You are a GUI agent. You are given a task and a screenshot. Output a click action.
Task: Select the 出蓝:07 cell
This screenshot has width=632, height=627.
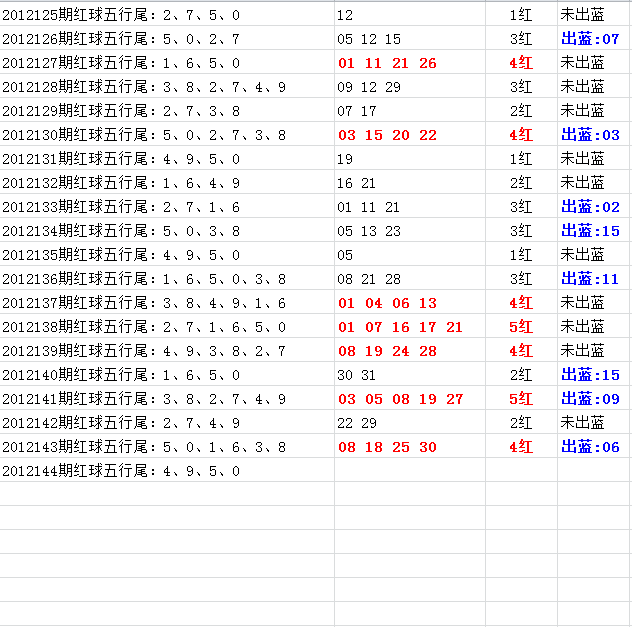coord(590,39)
